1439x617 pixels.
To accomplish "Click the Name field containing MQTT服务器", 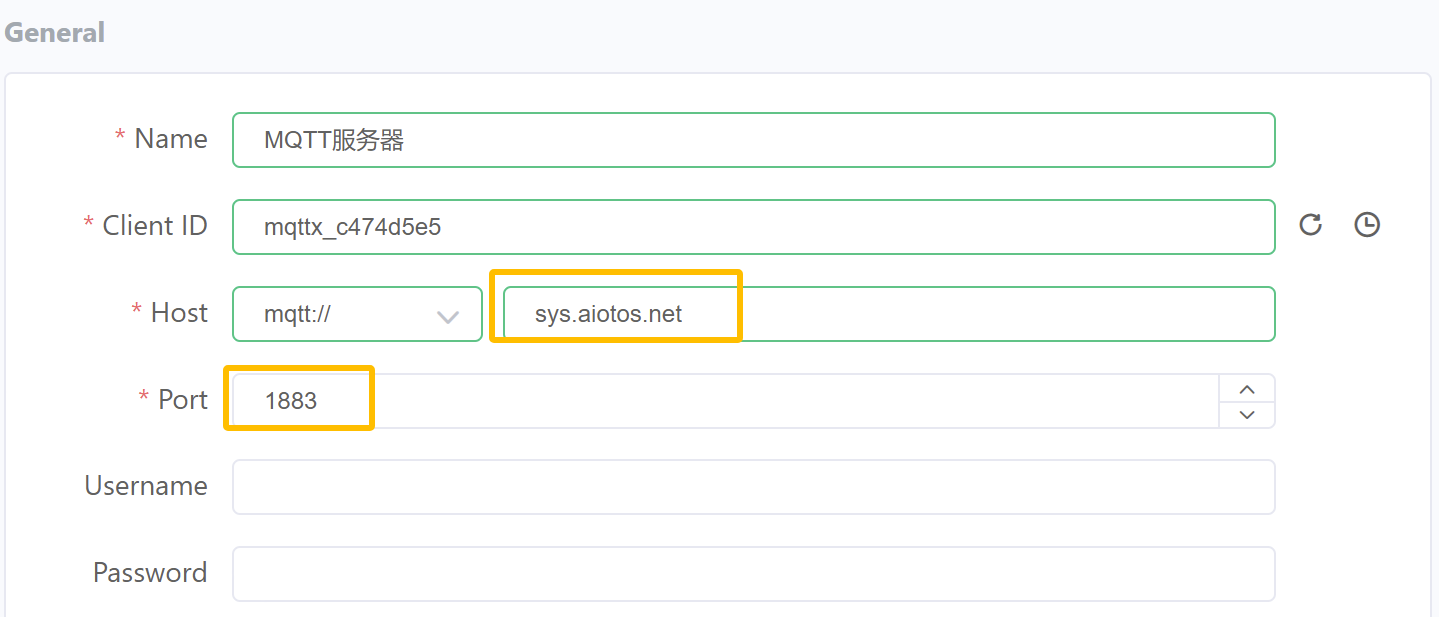I will (753, 140).
